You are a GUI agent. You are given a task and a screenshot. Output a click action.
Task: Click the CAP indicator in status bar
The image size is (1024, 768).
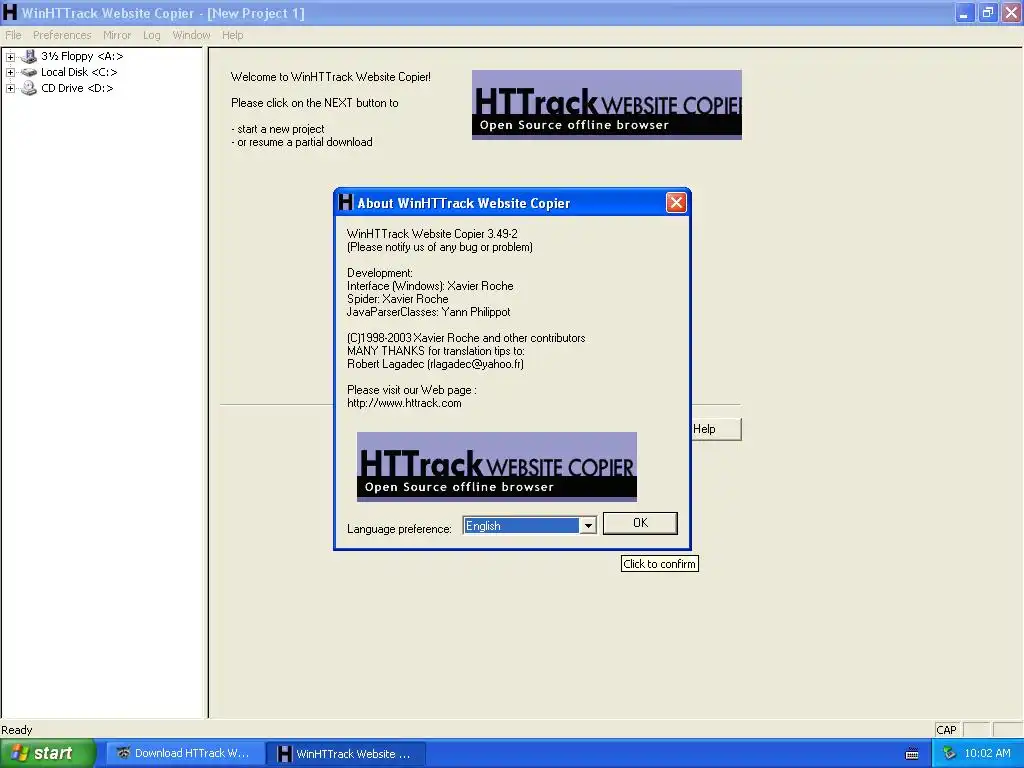tap(946, 730)
